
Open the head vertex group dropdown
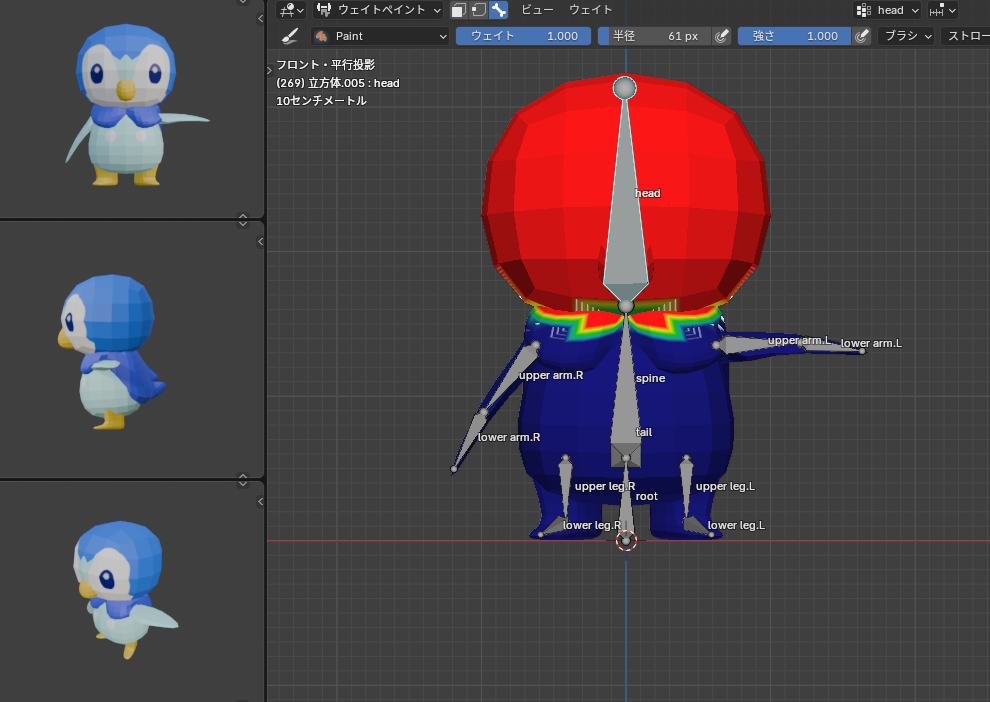click(x=888, y=10)
